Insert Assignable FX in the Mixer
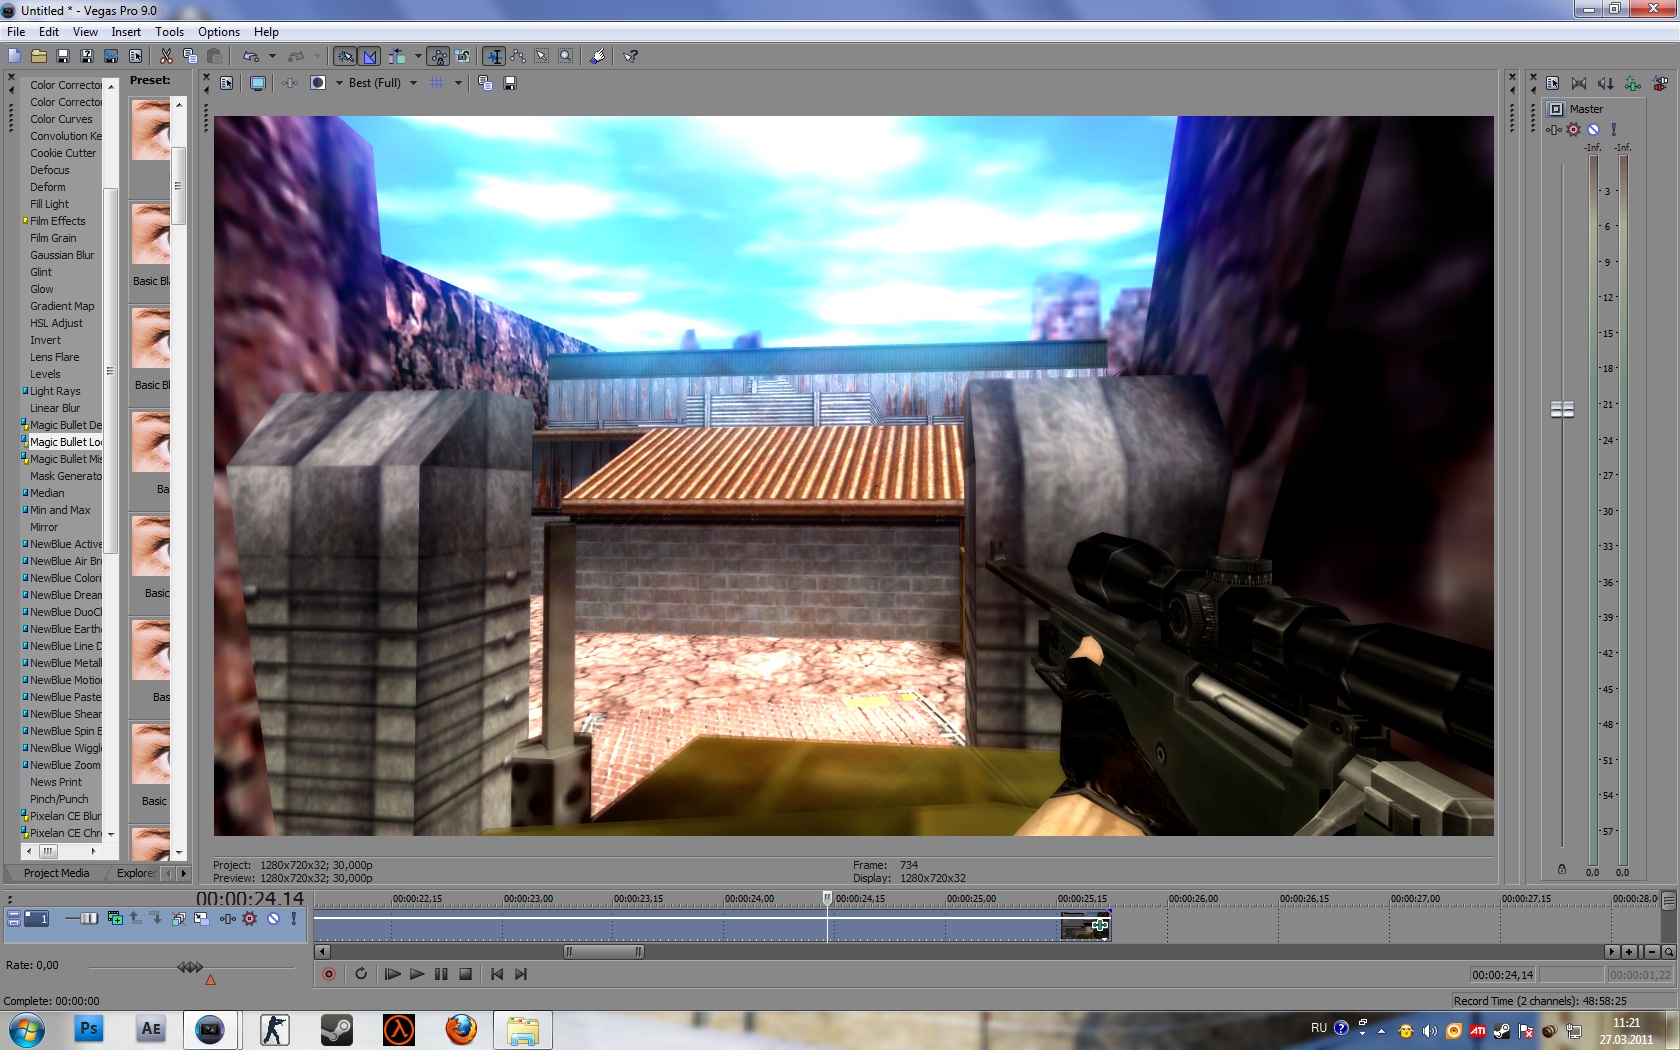The height and width of the screenshot is (1050, 1680). [x=1633, y=83]
